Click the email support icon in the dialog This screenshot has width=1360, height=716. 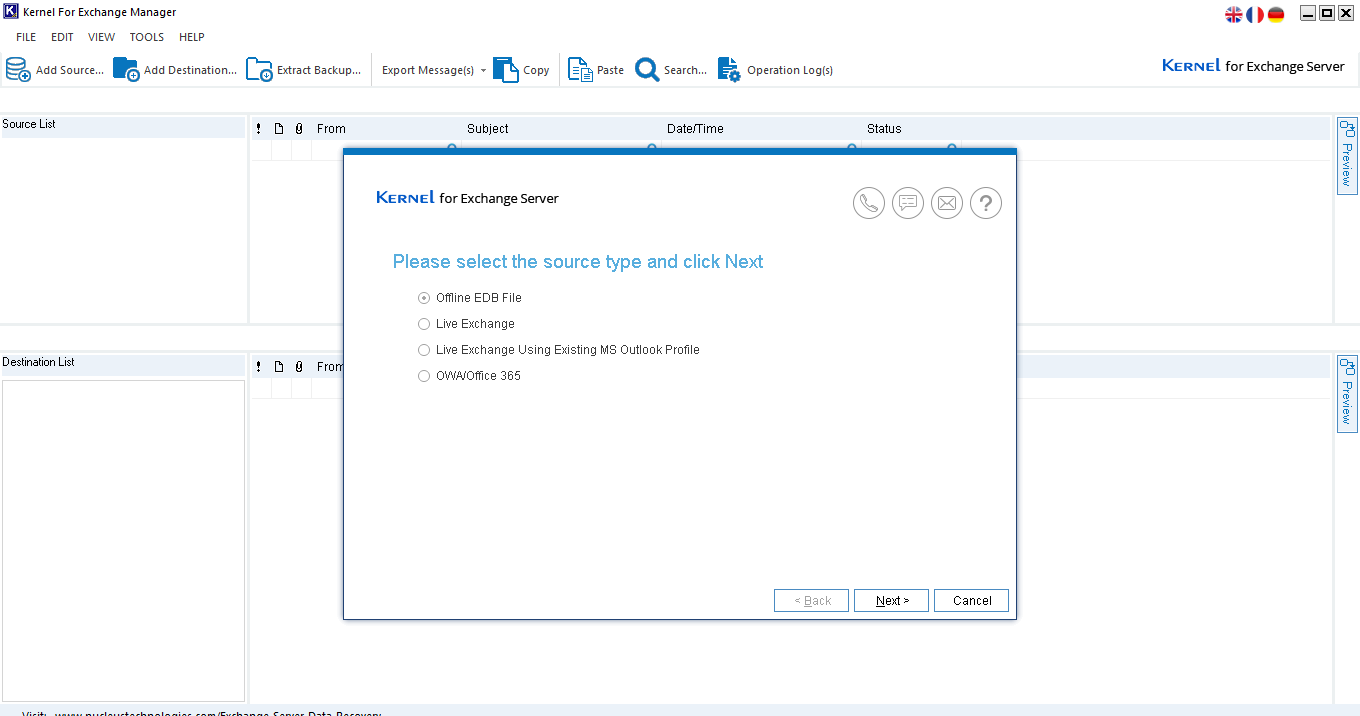(x=947, y=203)
